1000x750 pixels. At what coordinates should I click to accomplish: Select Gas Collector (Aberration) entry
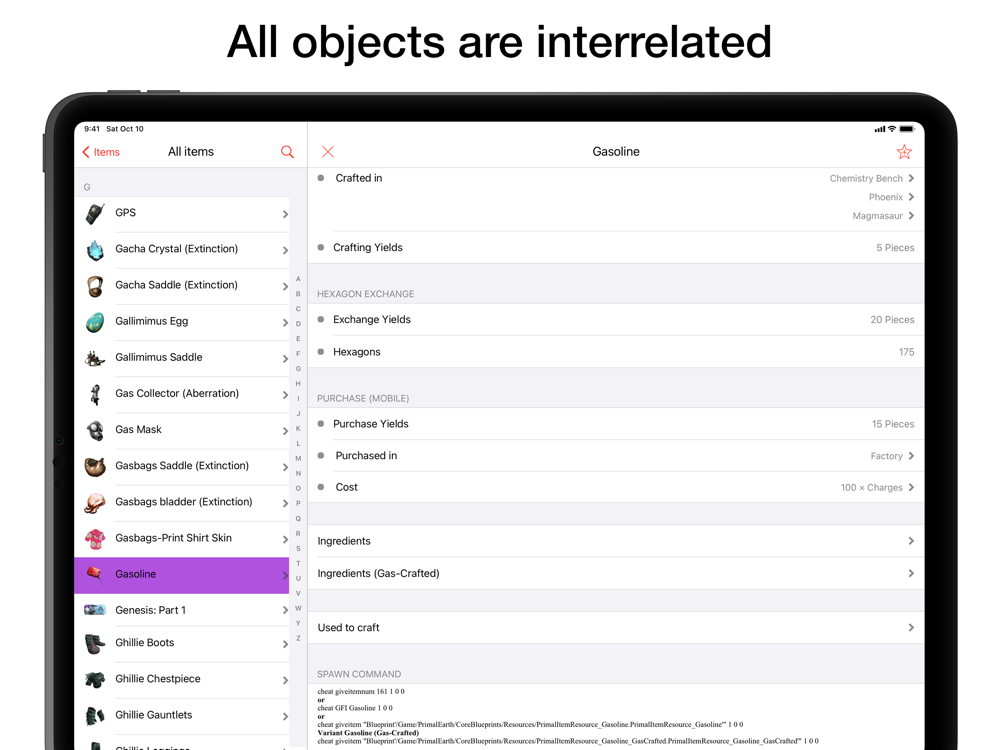[x=181, y=394]
